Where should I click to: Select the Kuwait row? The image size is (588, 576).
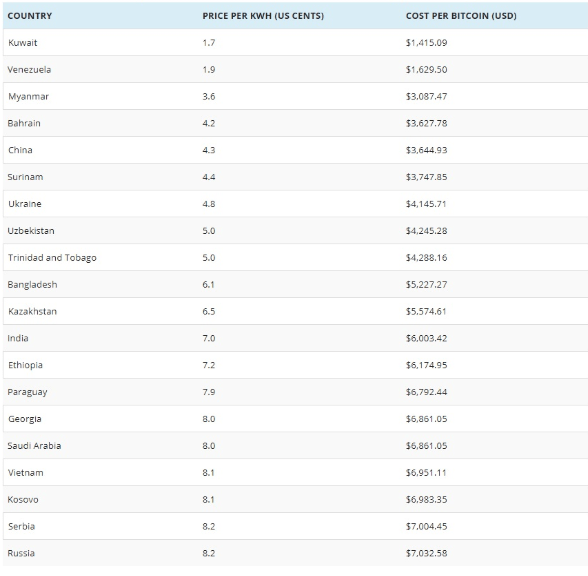296,42
